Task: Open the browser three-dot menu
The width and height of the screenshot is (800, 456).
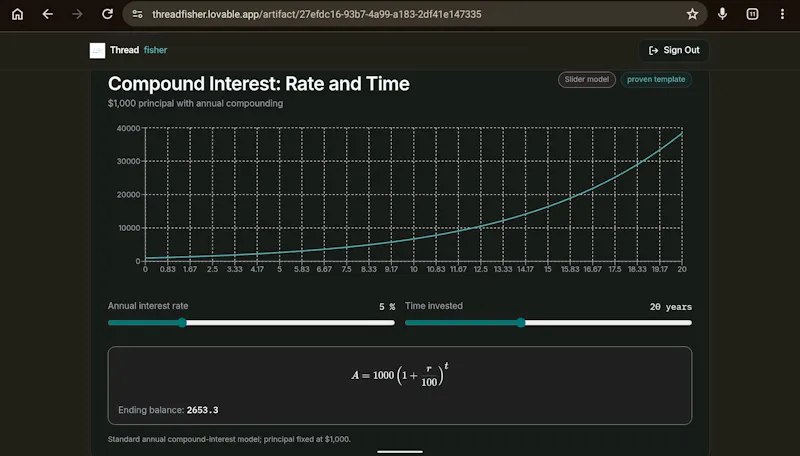Action: point(782,14)
